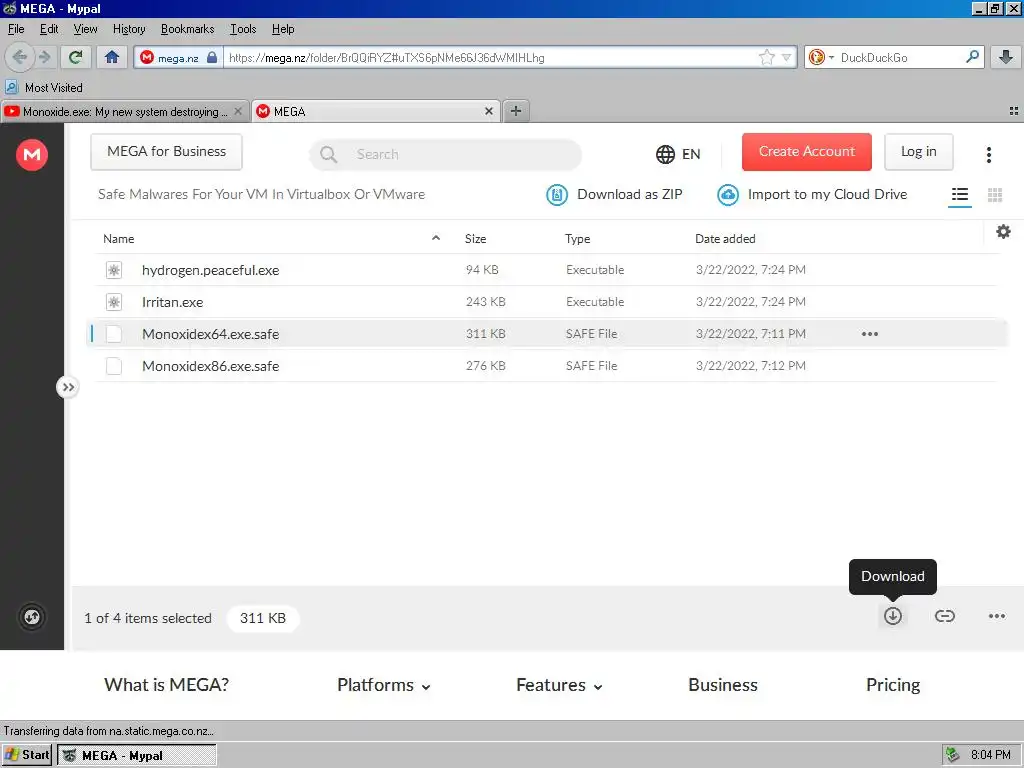Click Create Account button
Image resolution: width=1024 pixels, height=768 pixels.
tap(807, 152)
